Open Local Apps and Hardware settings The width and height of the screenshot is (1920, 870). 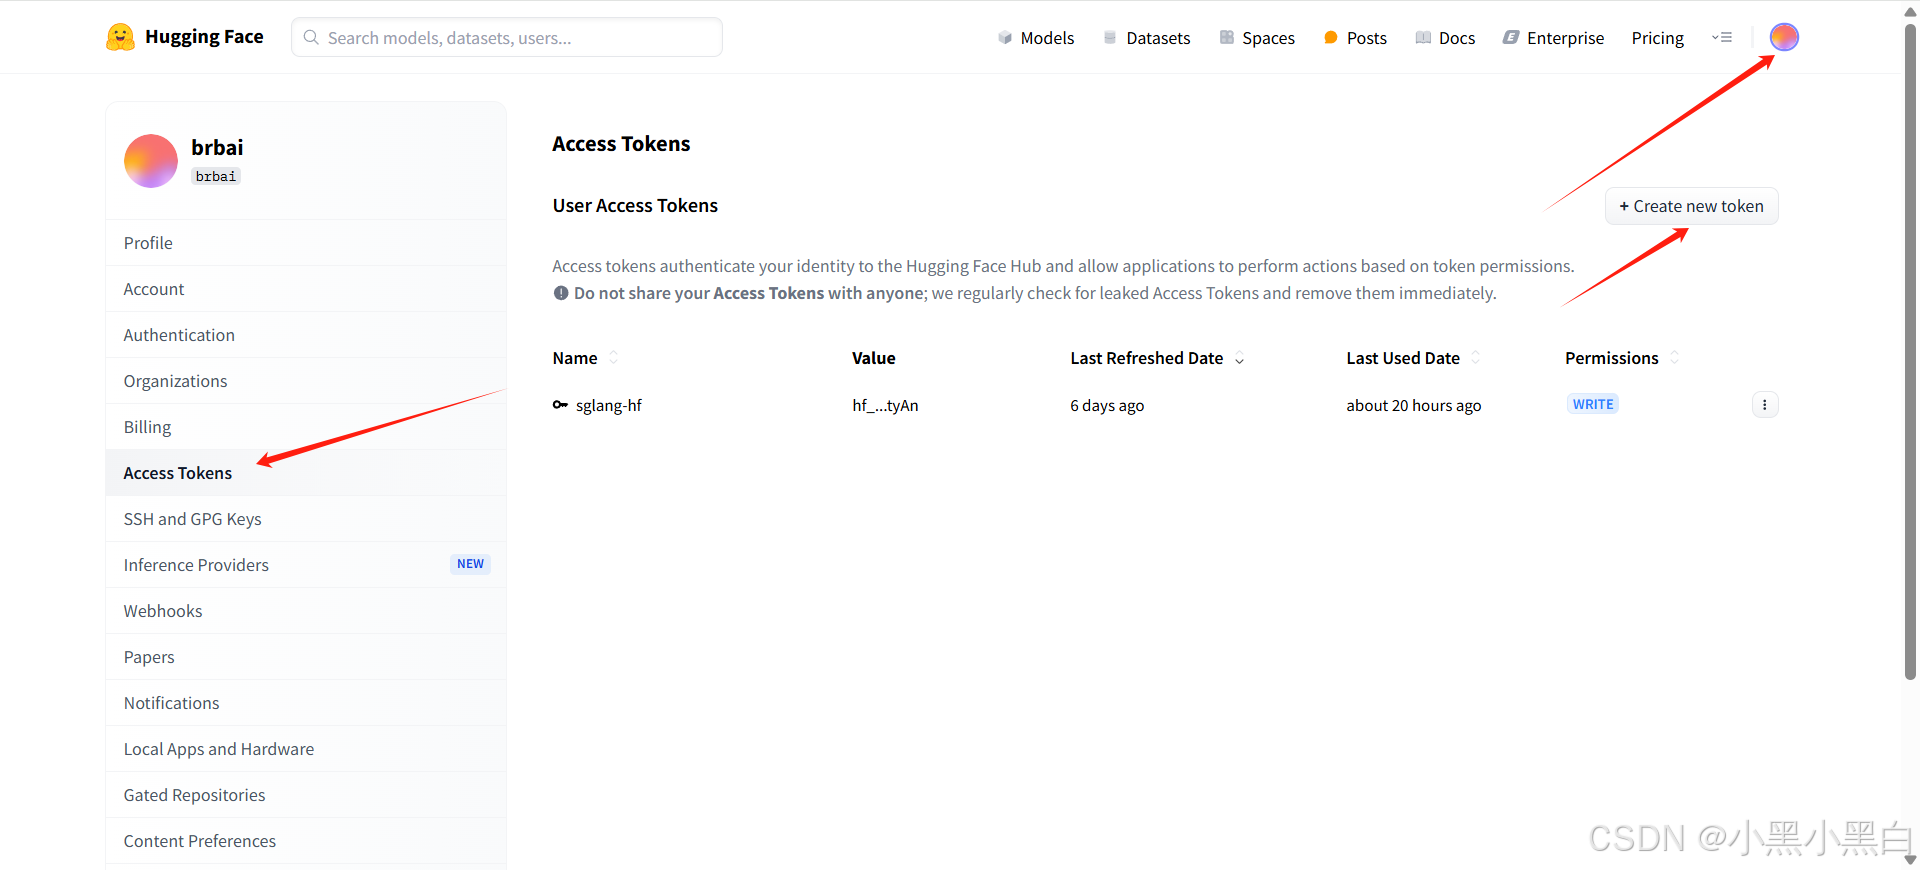click(306, 749)
